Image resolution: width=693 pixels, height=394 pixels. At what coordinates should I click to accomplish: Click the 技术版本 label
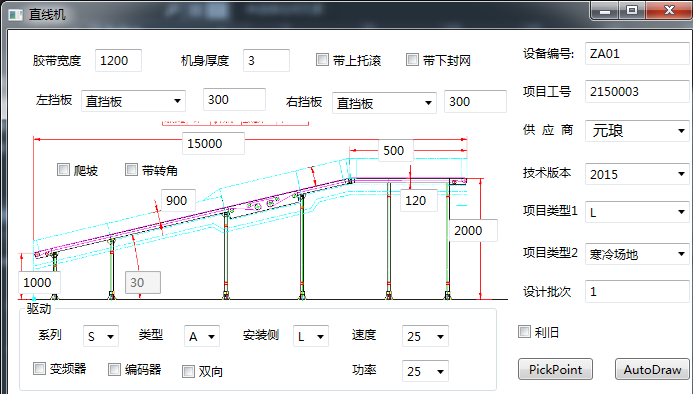pyautogui.click(x=547, y=172)
